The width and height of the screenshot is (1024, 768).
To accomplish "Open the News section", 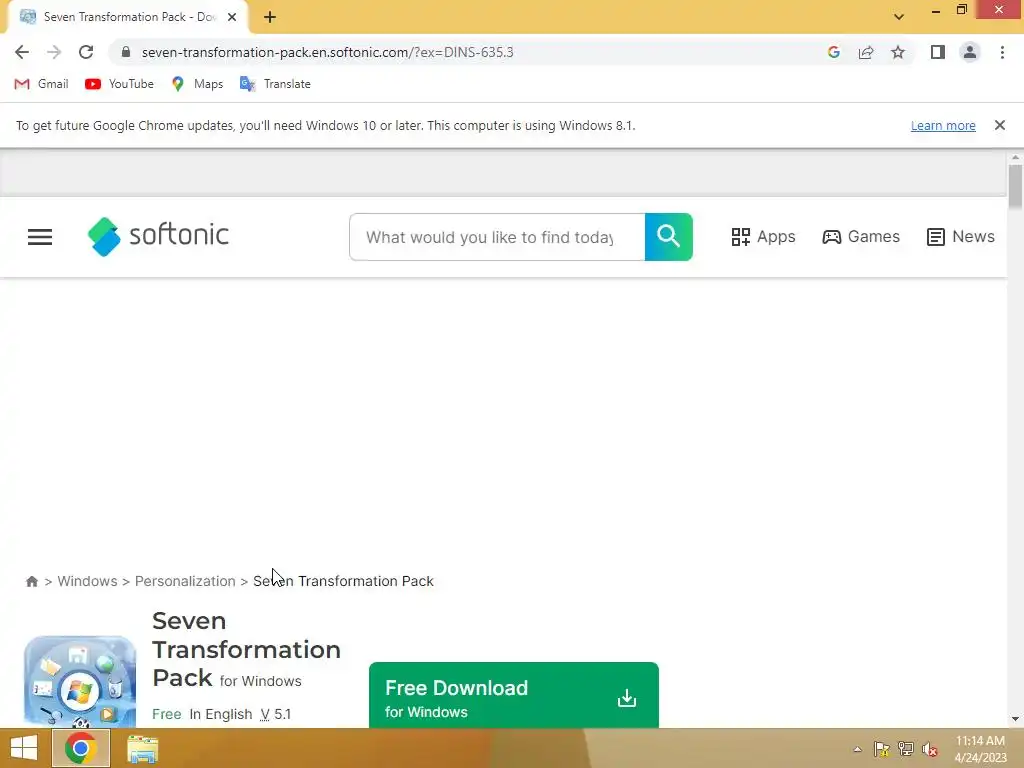I will (x=961, y=236).
